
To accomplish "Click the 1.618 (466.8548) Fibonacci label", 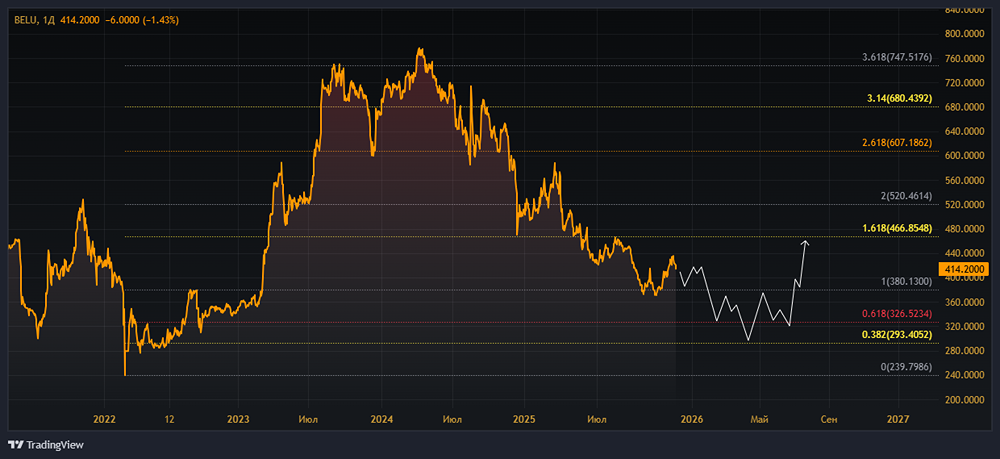I will click(897, 228).
